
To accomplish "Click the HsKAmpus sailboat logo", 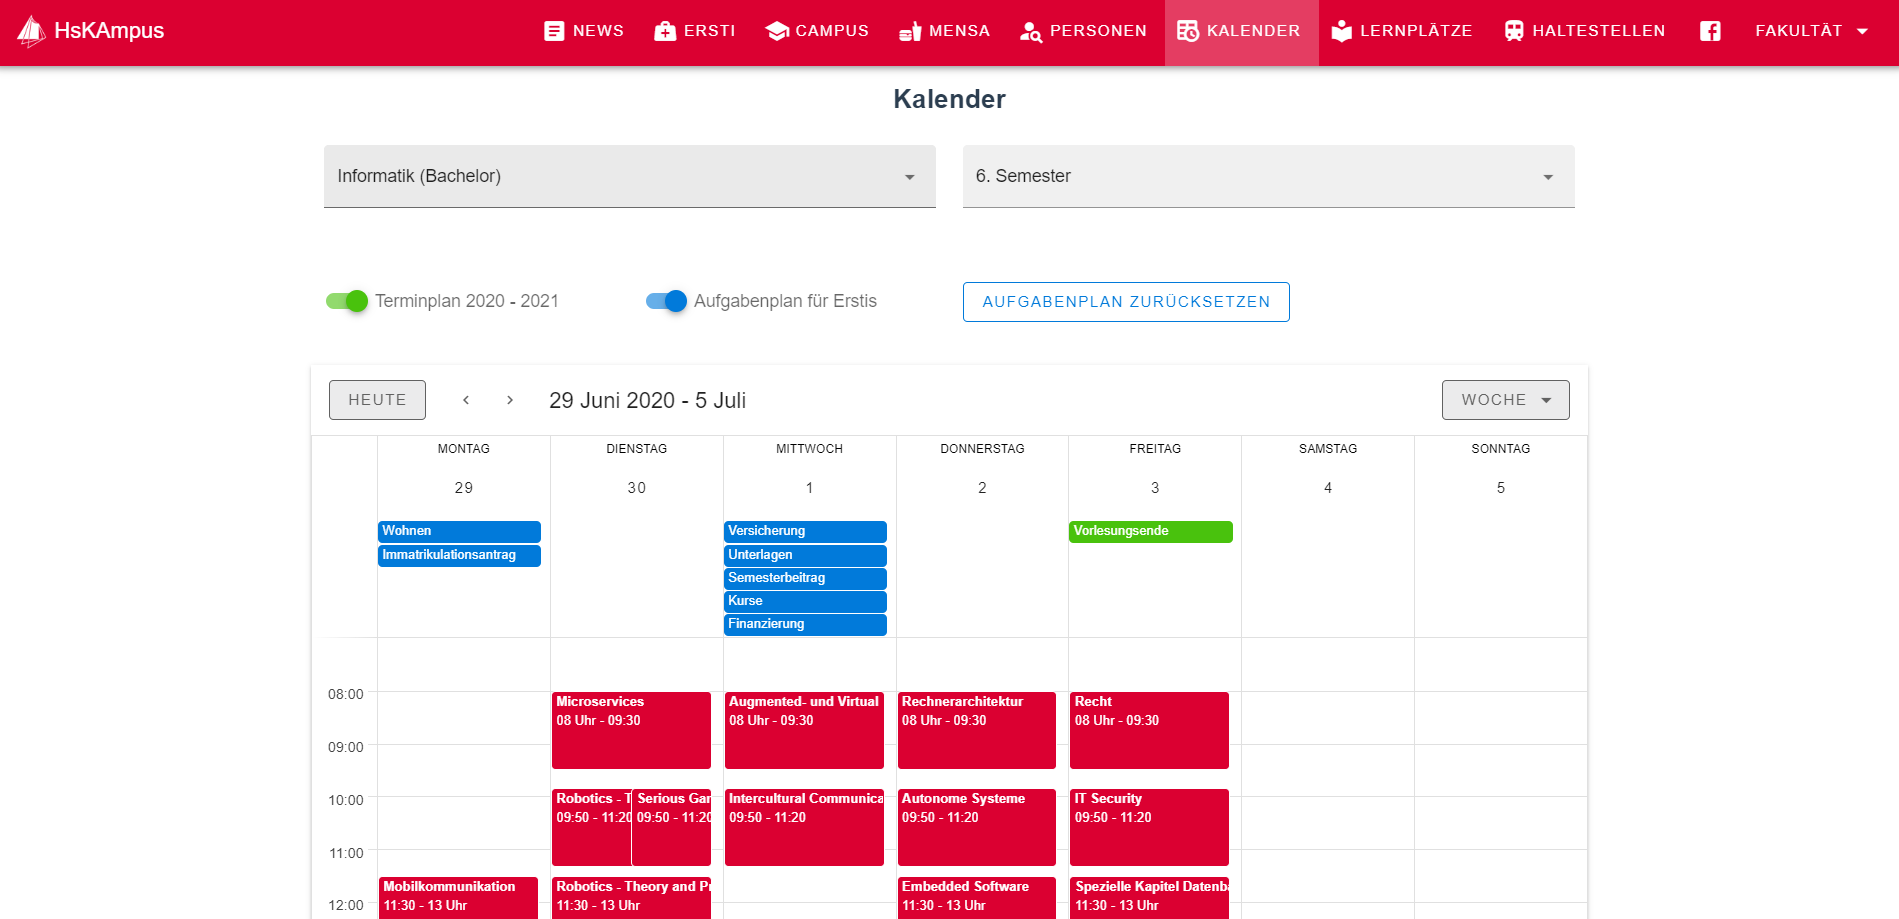I will [31, 31].
